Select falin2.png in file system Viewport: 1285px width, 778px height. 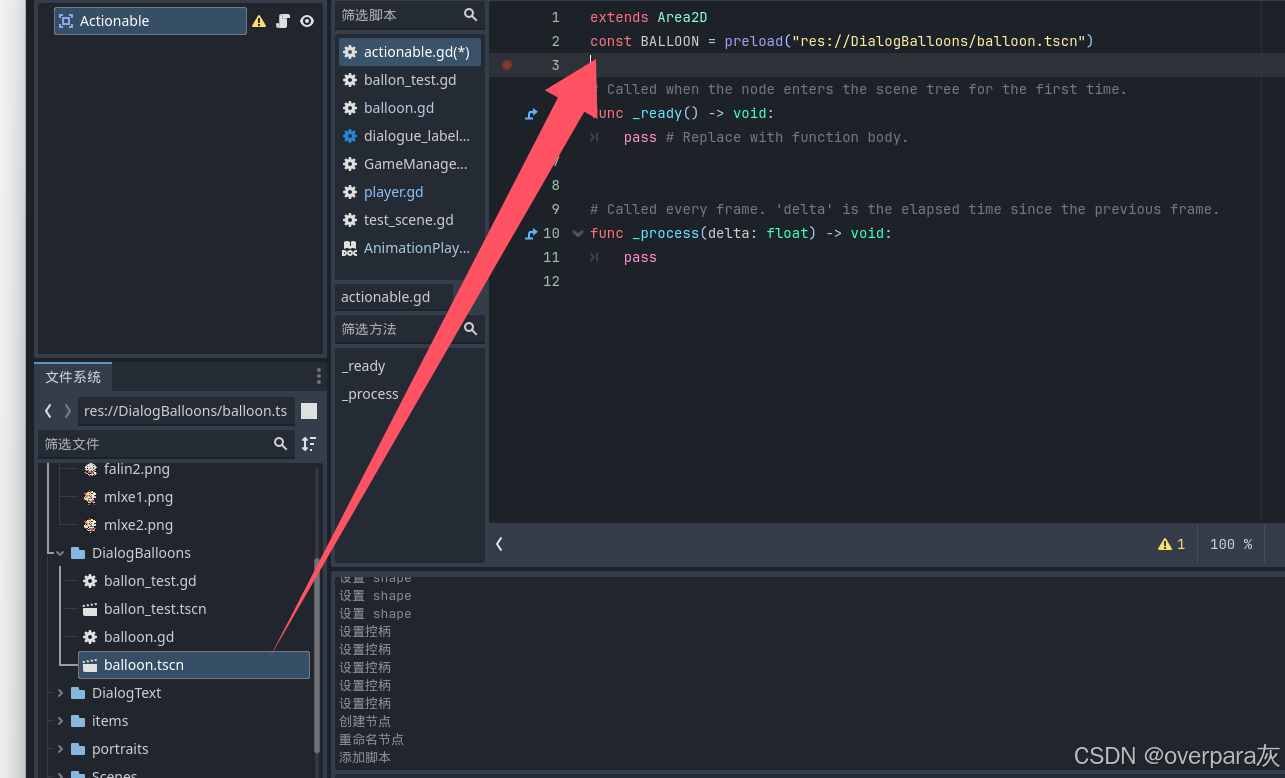[137, 469]
